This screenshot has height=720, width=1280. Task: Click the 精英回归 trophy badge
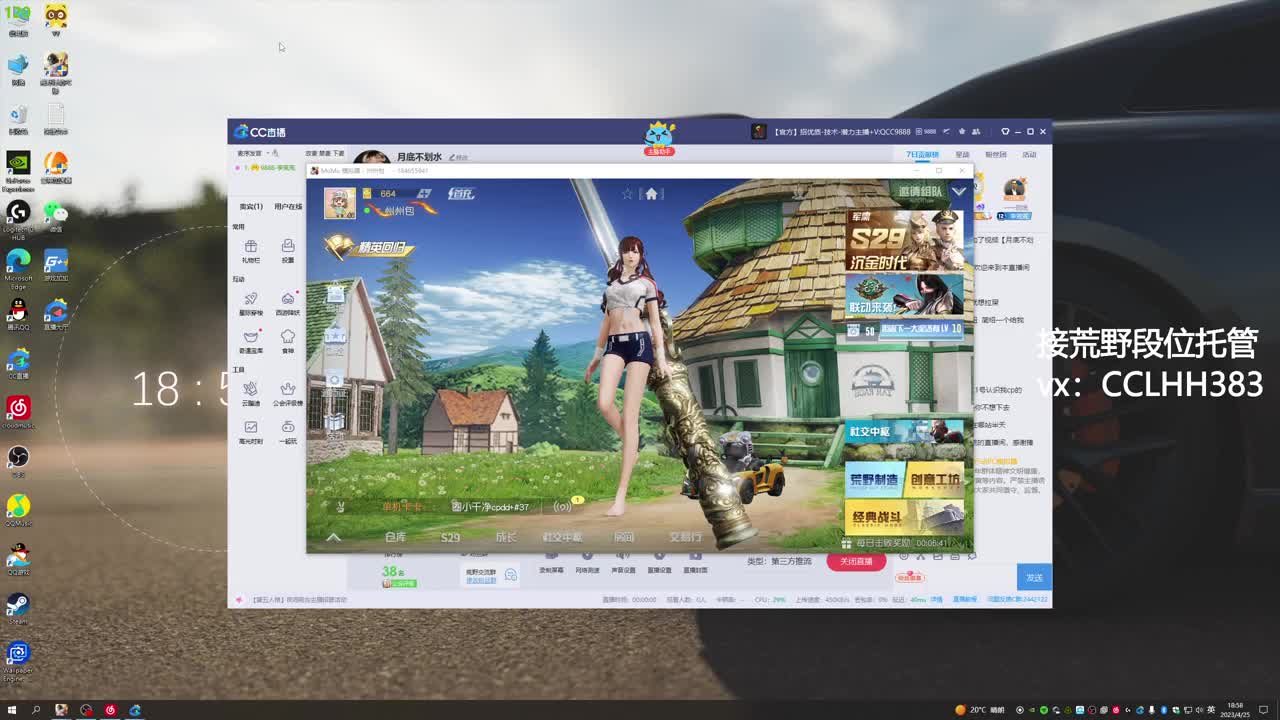pyautogui.click(x=368, y=246)
